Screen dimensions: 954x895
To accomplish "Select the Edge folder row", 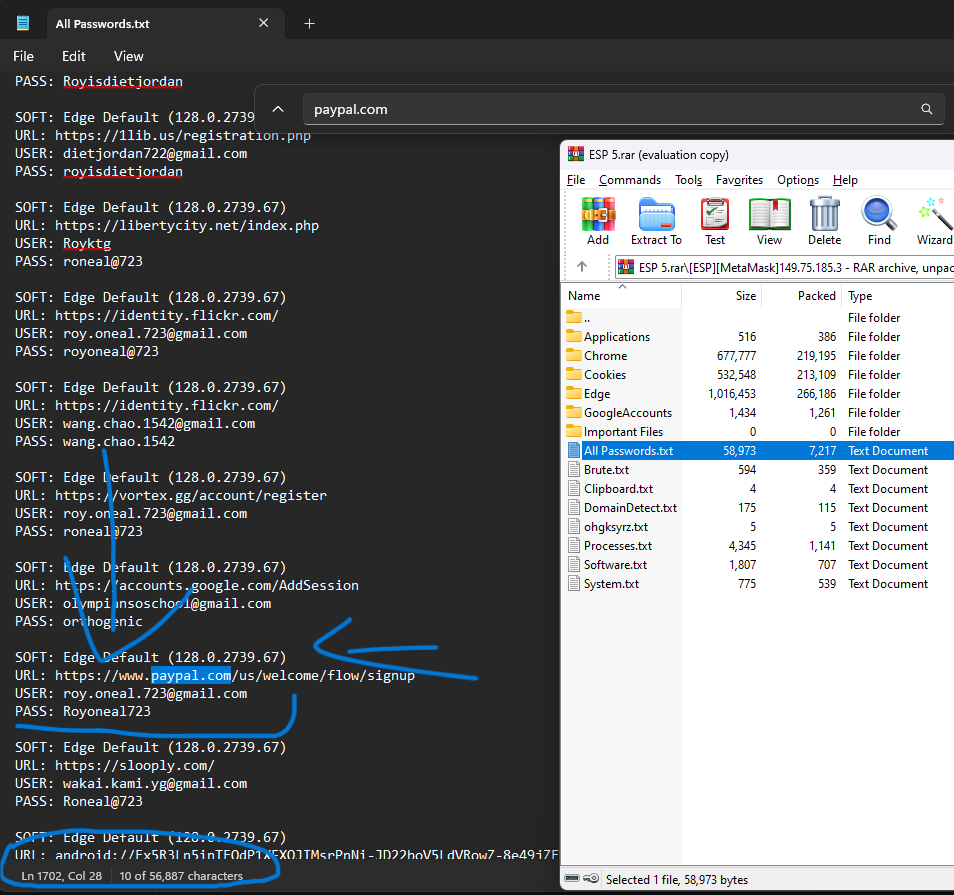I will 758,393.
